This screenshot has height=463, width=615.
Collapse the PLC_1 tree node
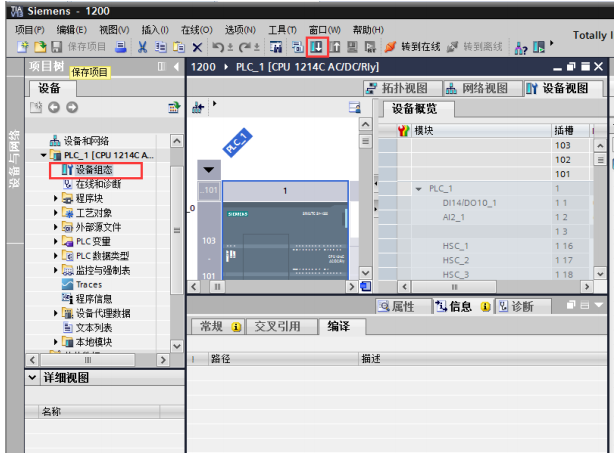(x=44, y=155)
